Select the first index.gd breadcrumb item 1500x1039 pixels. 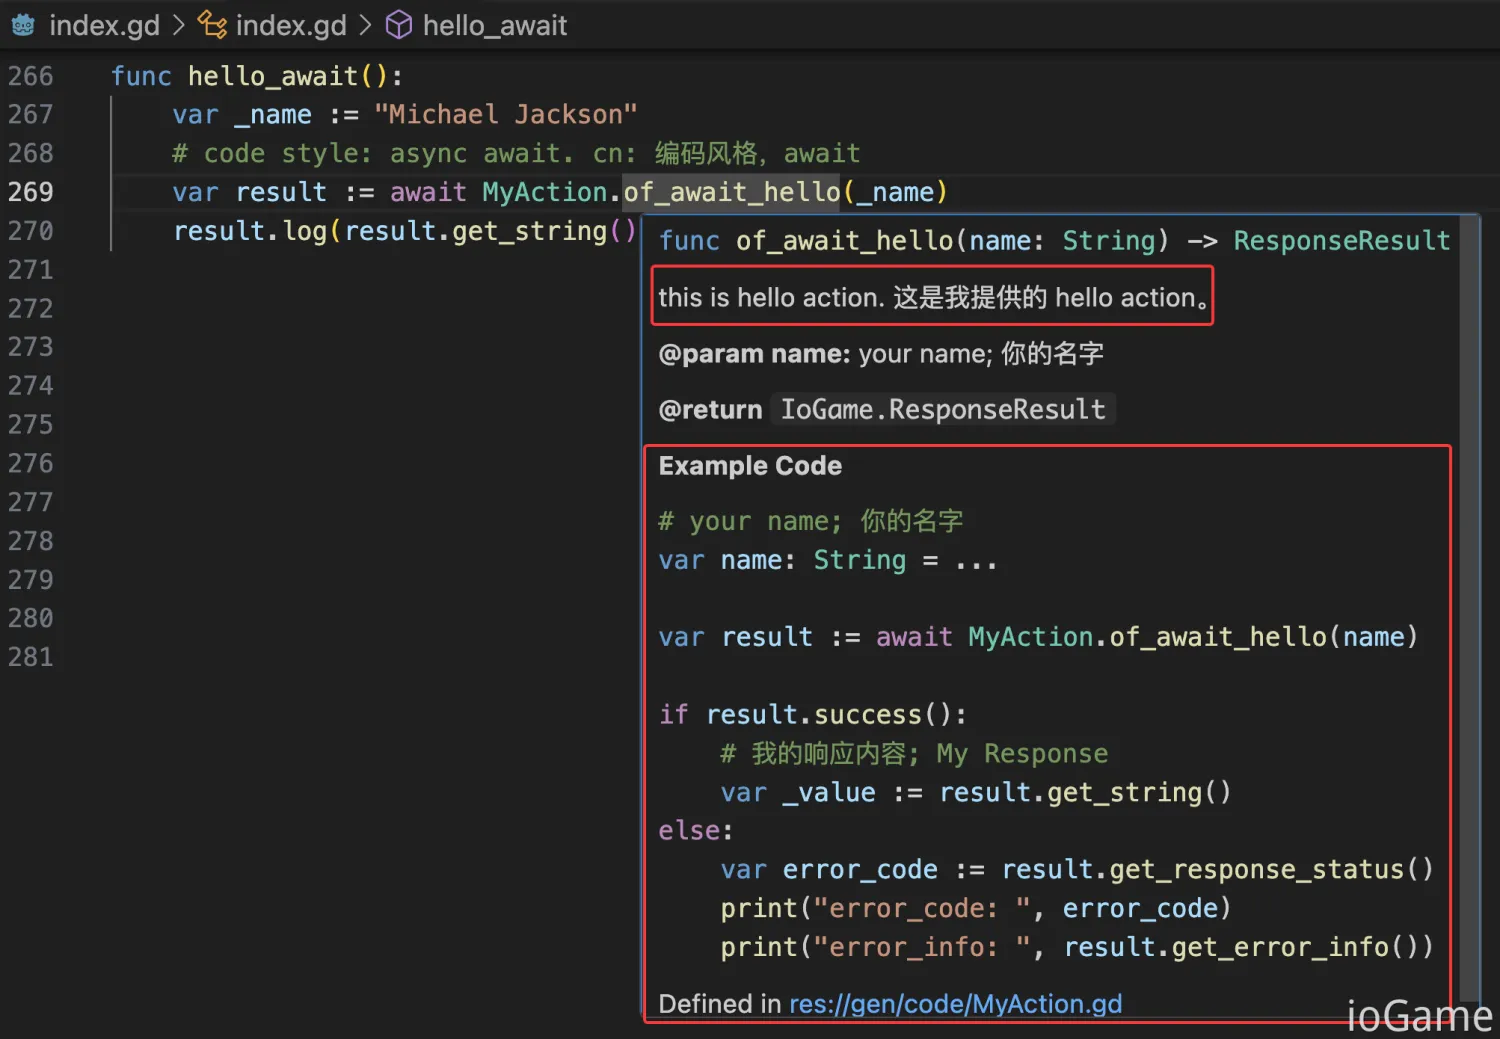[x=104, y=25]
